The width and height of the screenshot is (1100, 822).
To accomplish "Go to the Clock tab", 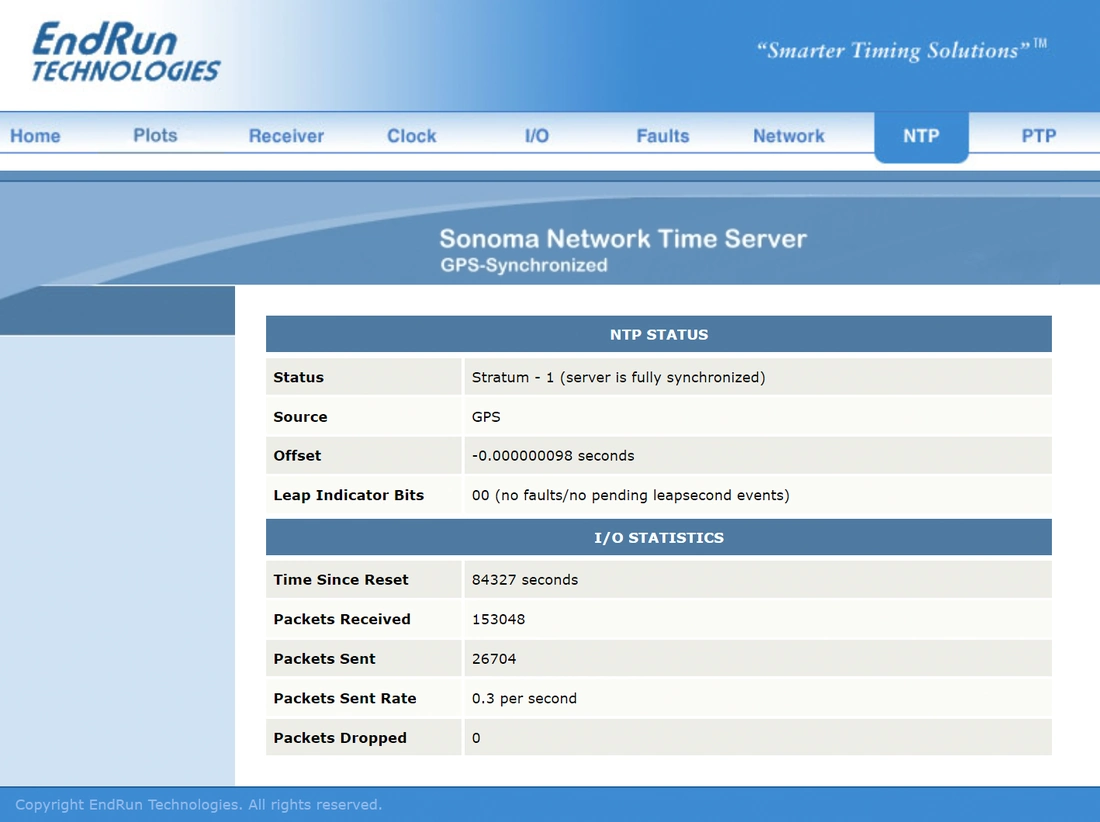I will pos(412,136).
